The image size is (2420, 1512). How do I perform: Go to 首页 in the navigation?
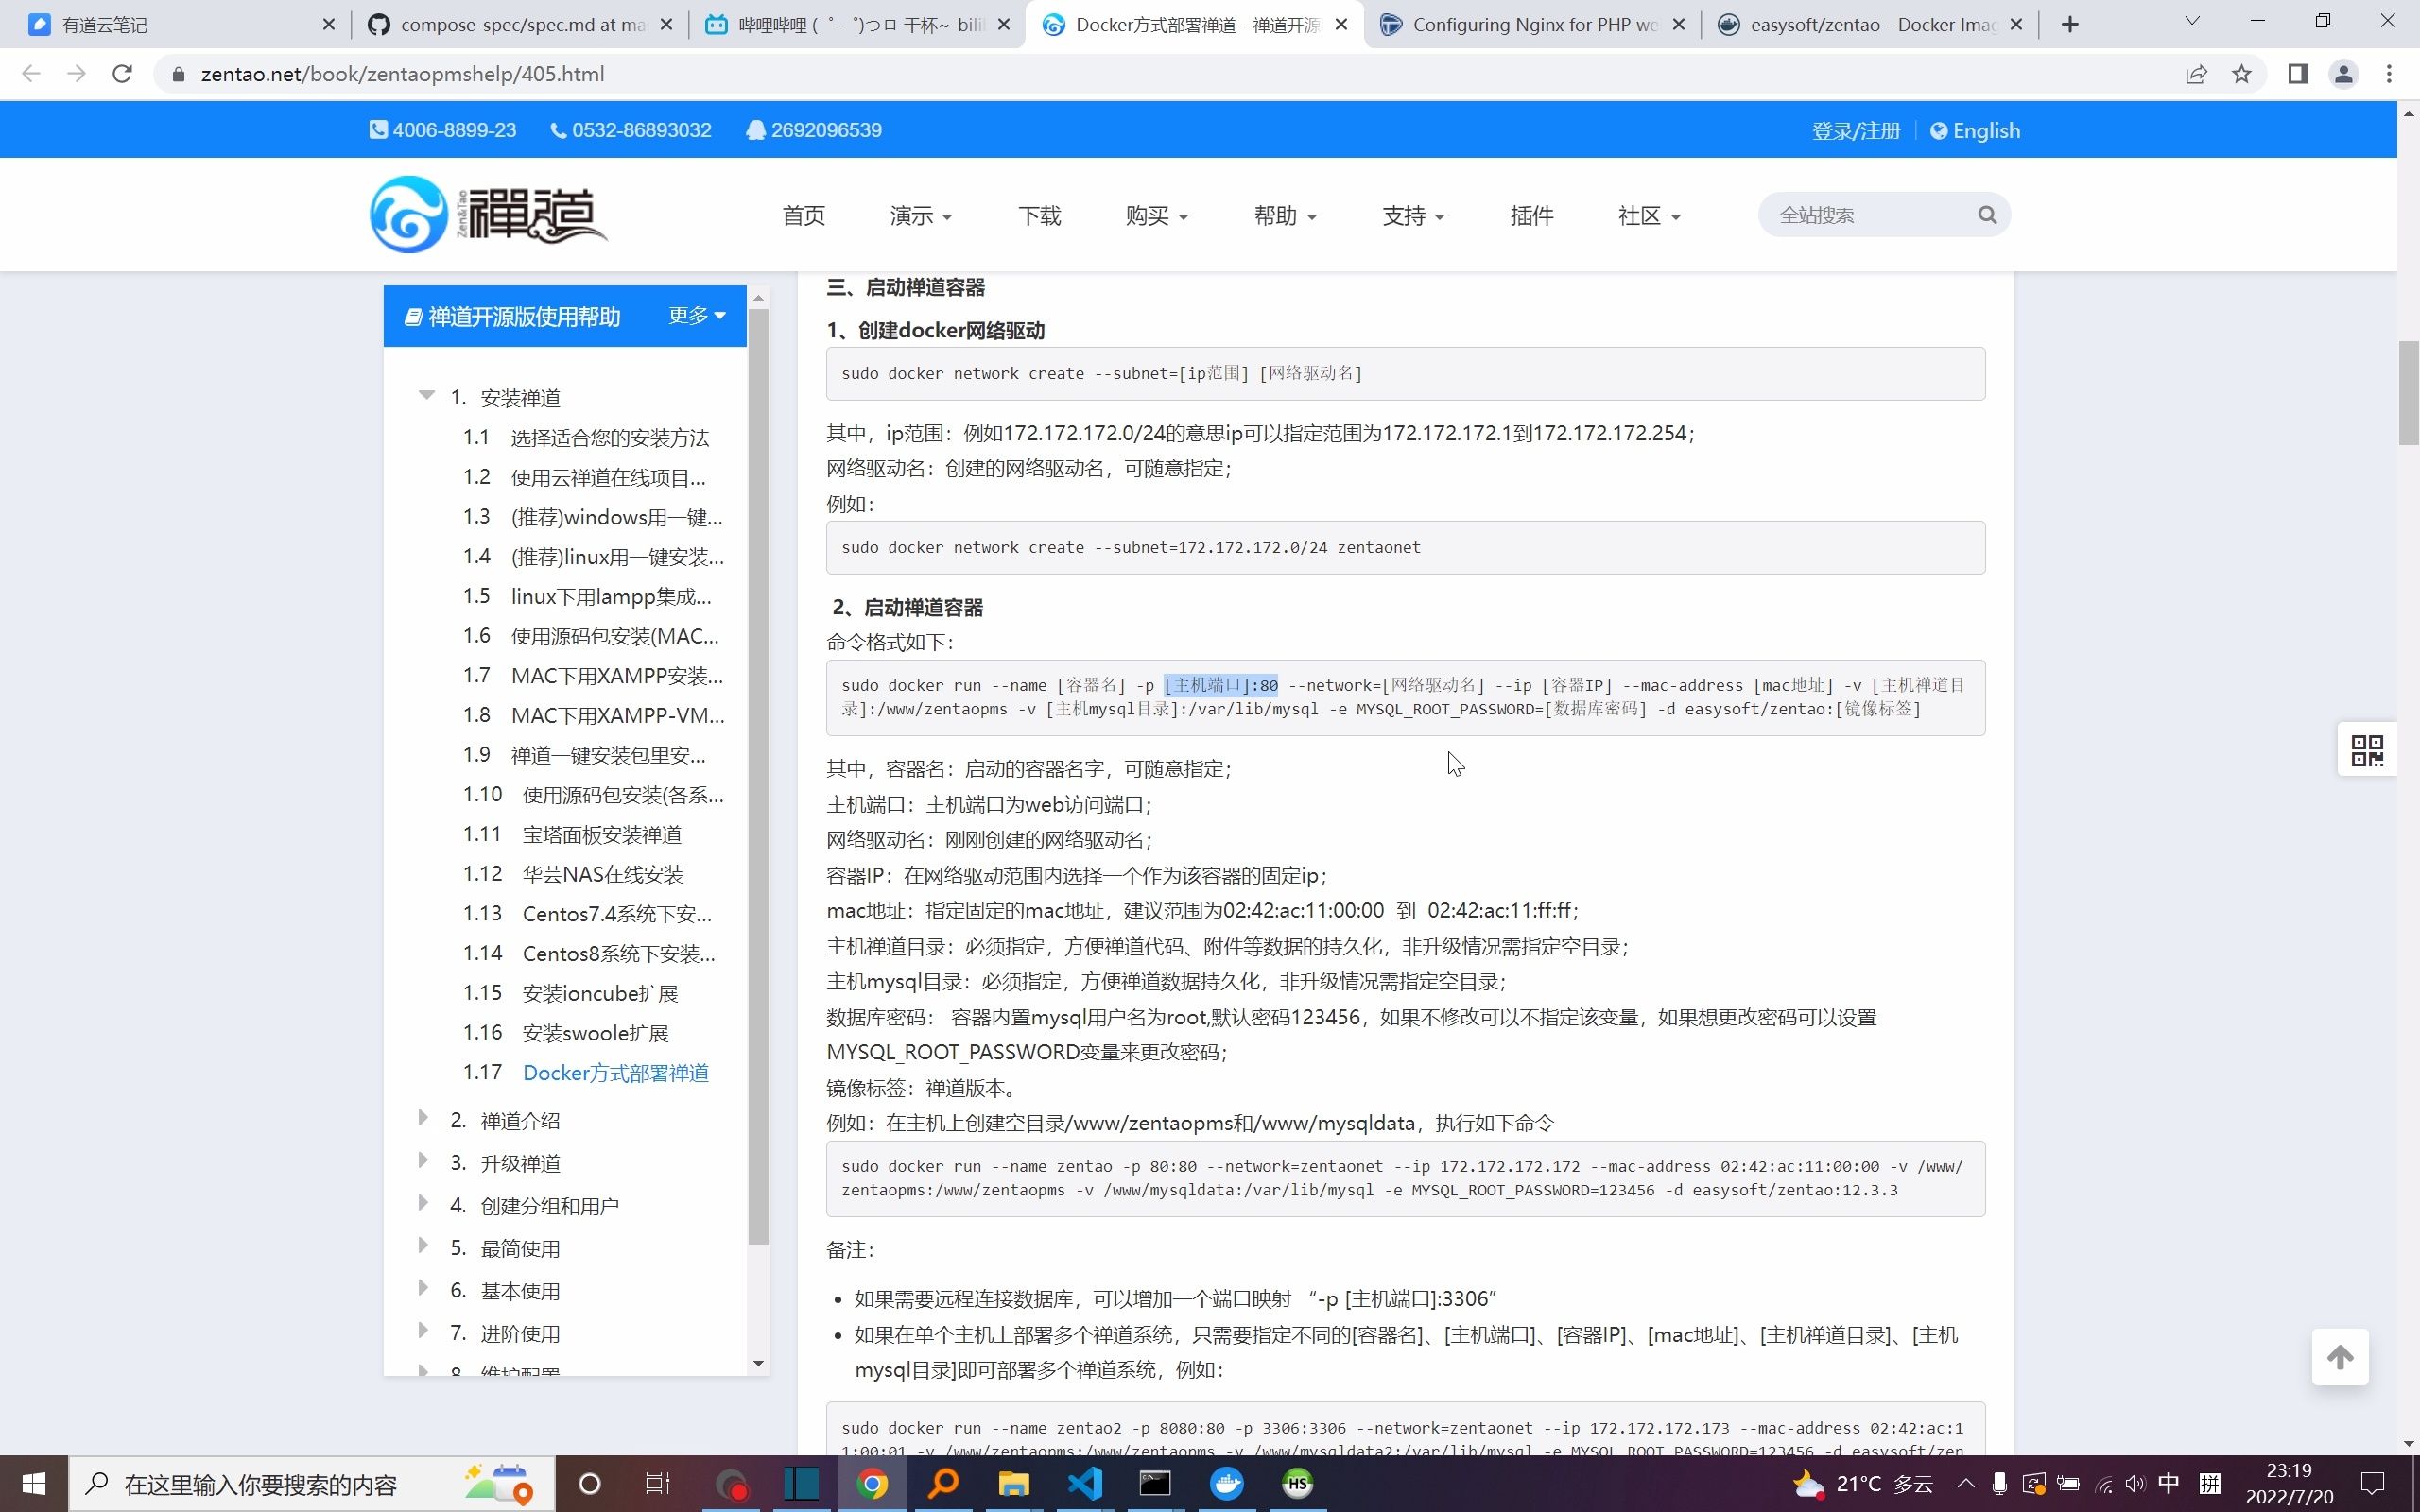pos(804,216)
